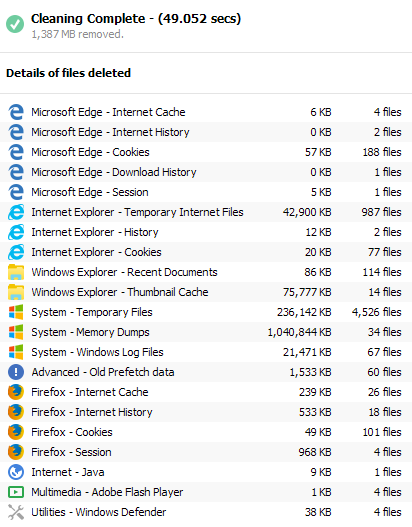Click the Edge icon beside Internet Cache

click(x=16, y=112)
